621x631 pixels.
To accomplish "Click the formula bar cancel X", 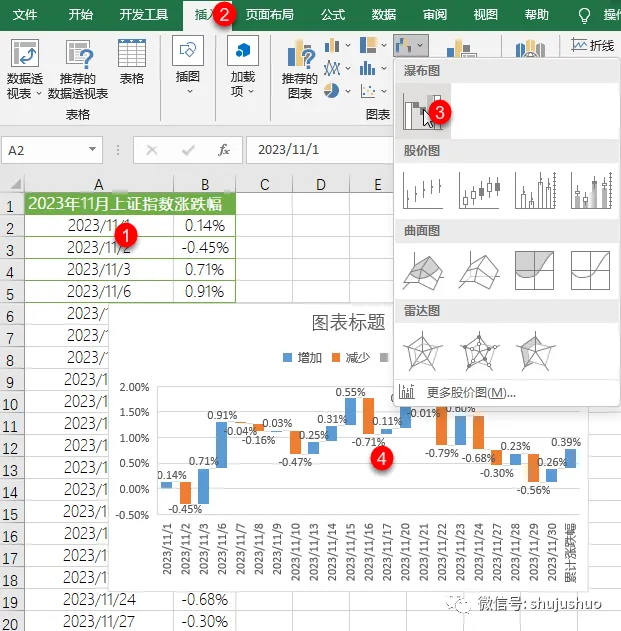I will point(152,150).
